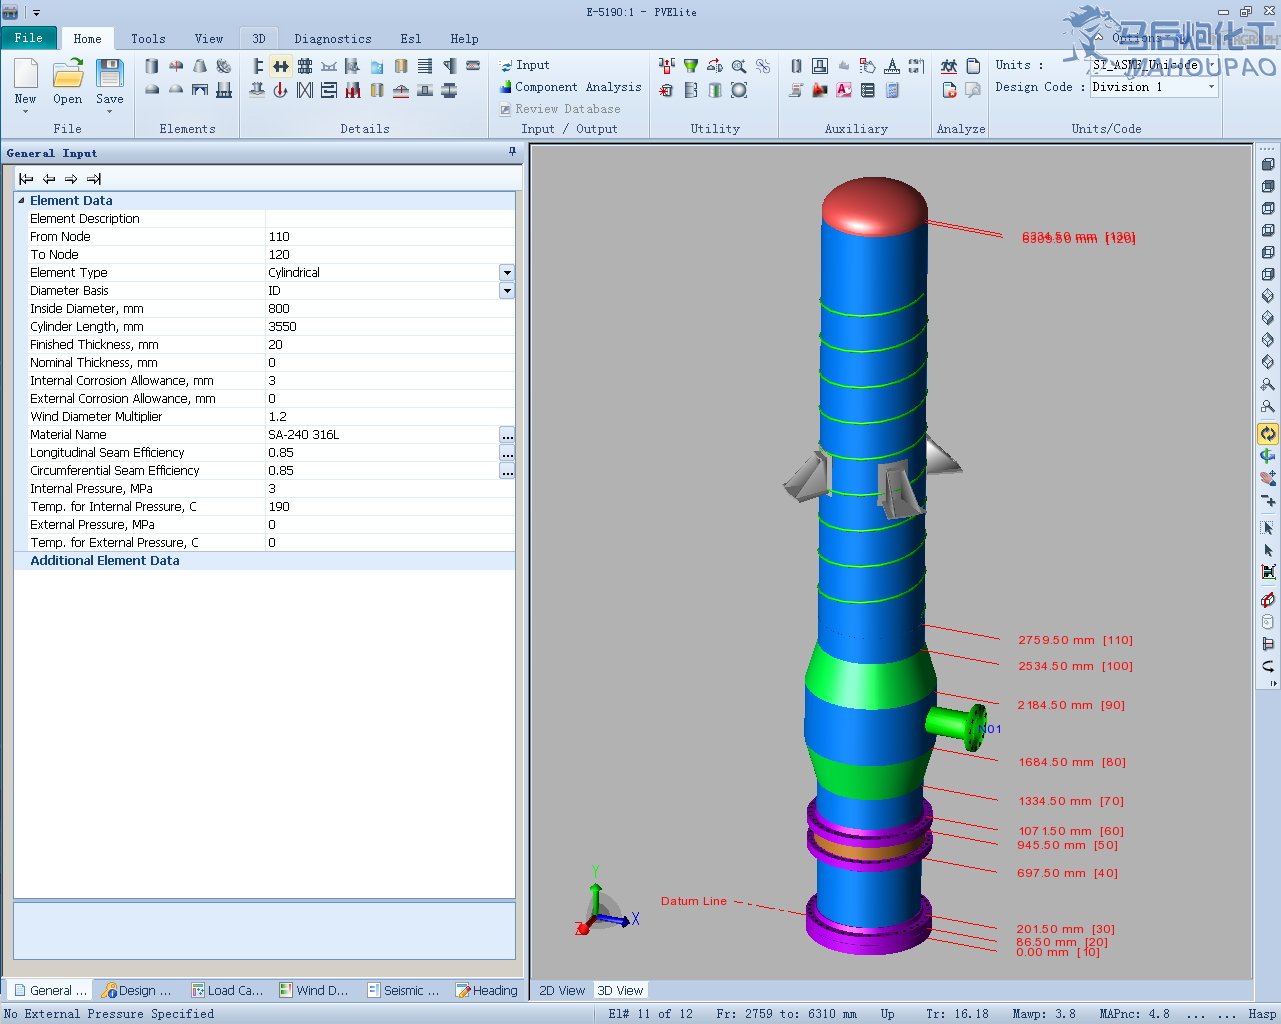Open the Heading bottom tab
The image size is (1281, 1024).
tap(487, 990)
